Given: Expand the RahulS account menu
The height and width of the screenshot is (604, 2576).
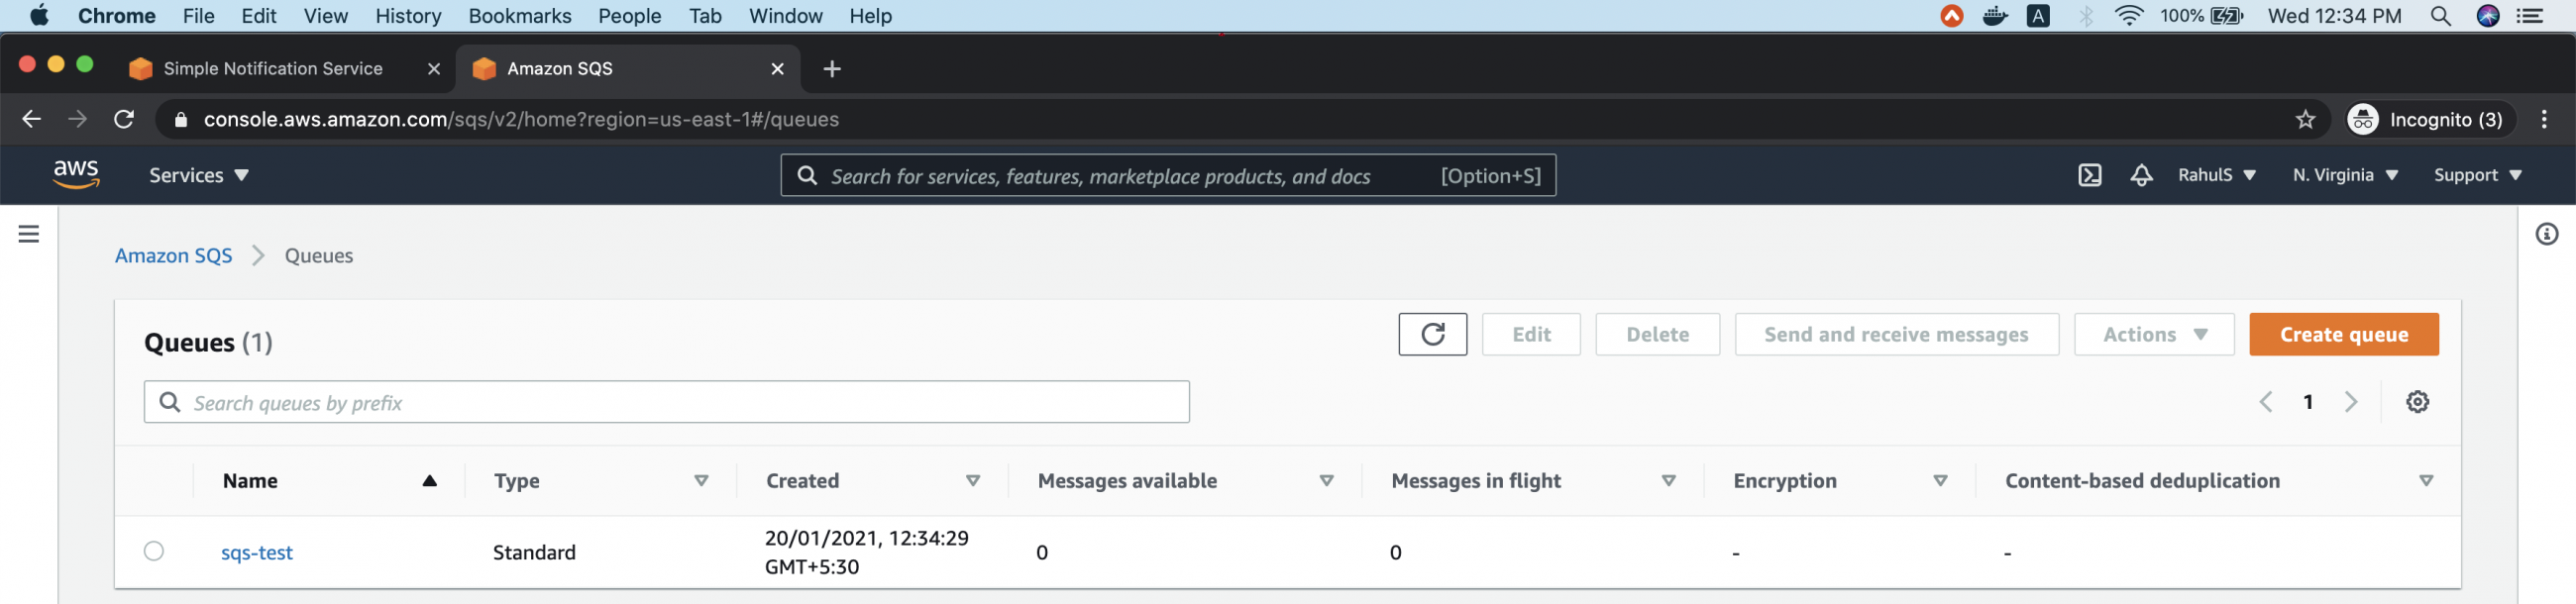Looking at the screenshot, I should [2215, 175].
